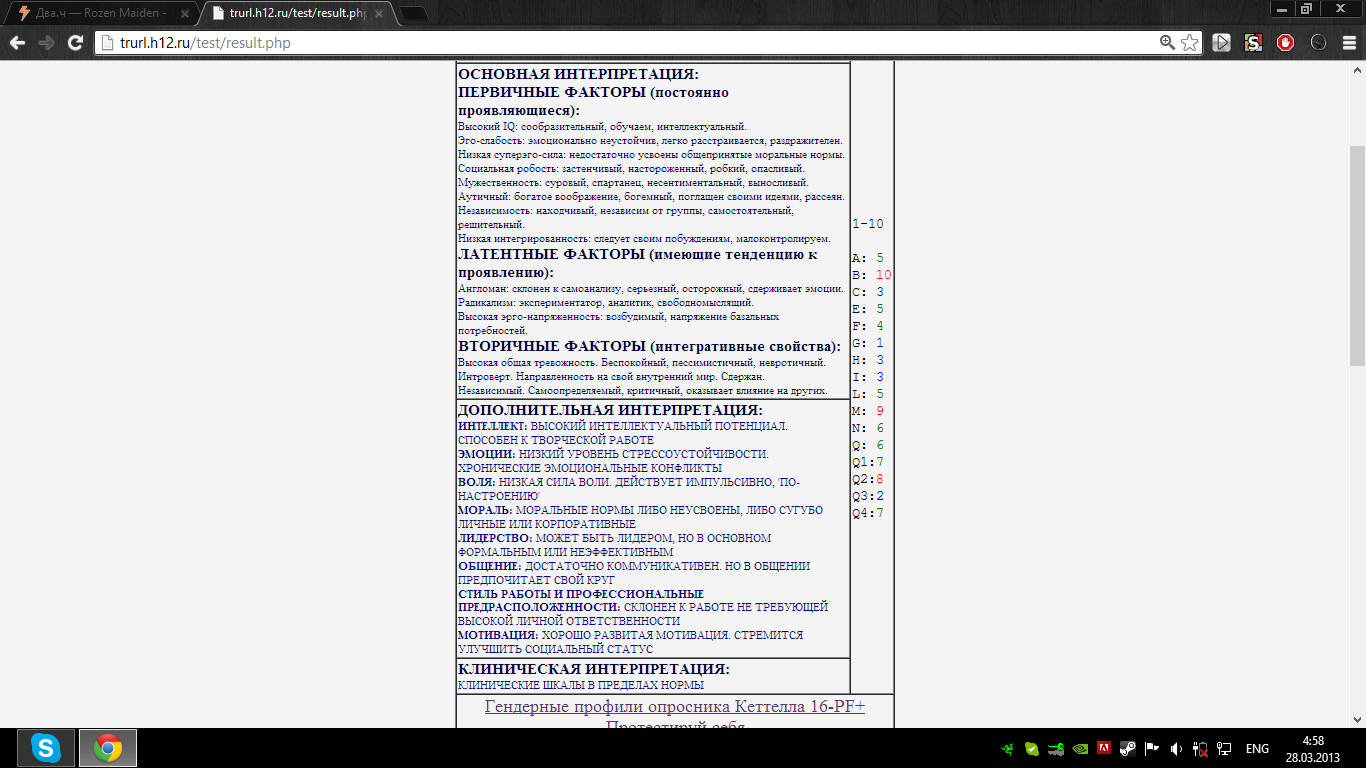The image size is (1366, 768).
Task: Click the forward navigation arrow
Action: coord(46,43)
